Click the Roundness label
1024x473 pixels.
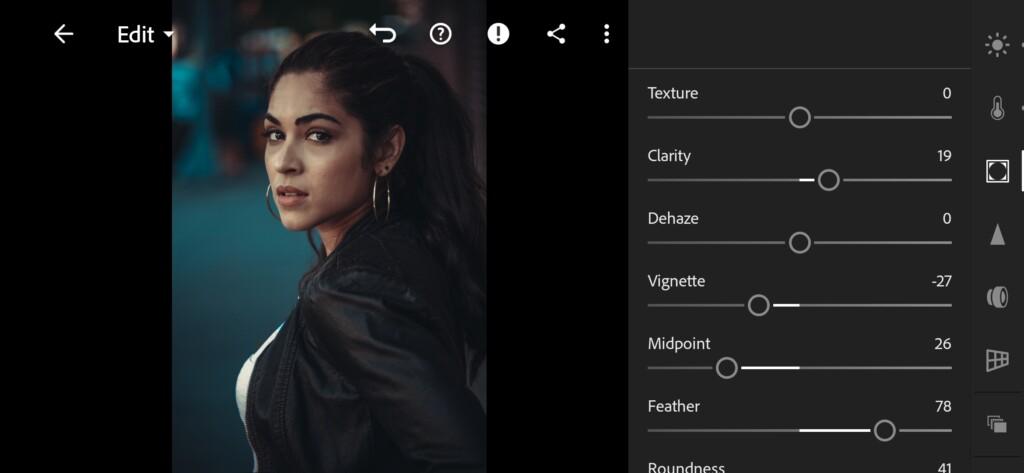(686, 466)
